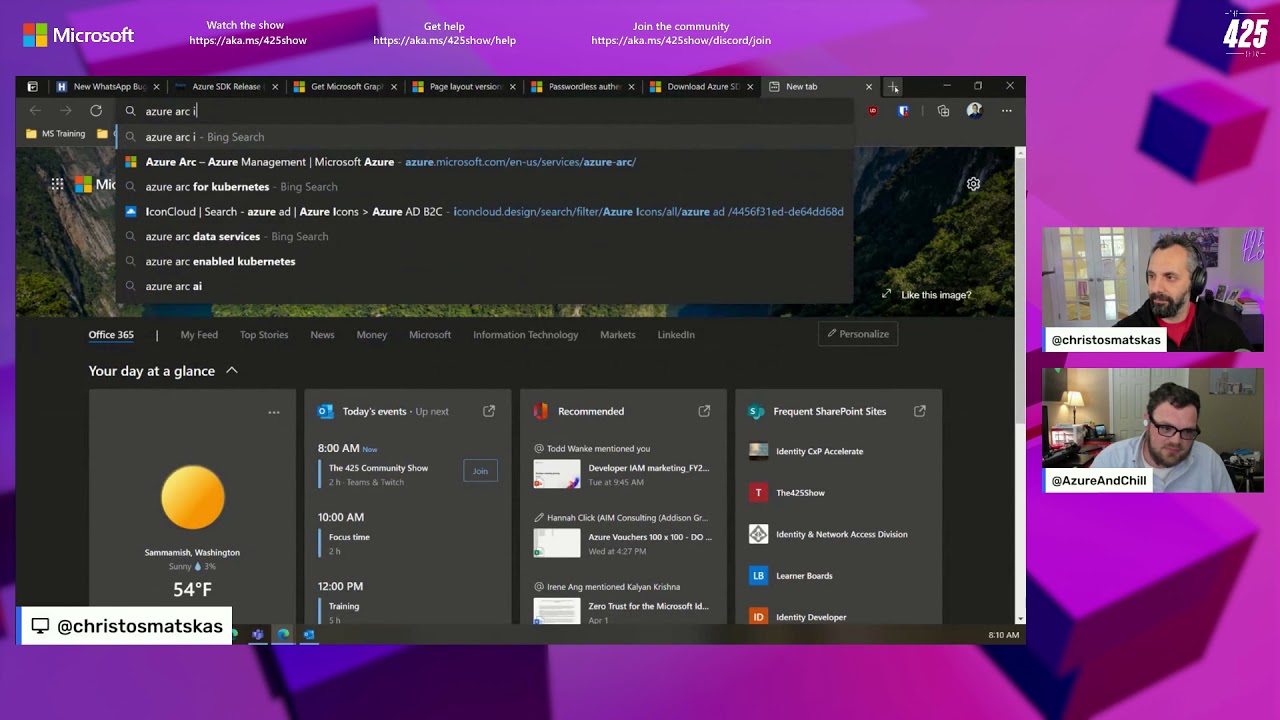Open Azure Vouchers 100 x 100 spreadsheet
Viewport: 1280px width, 720px height.
622,543
